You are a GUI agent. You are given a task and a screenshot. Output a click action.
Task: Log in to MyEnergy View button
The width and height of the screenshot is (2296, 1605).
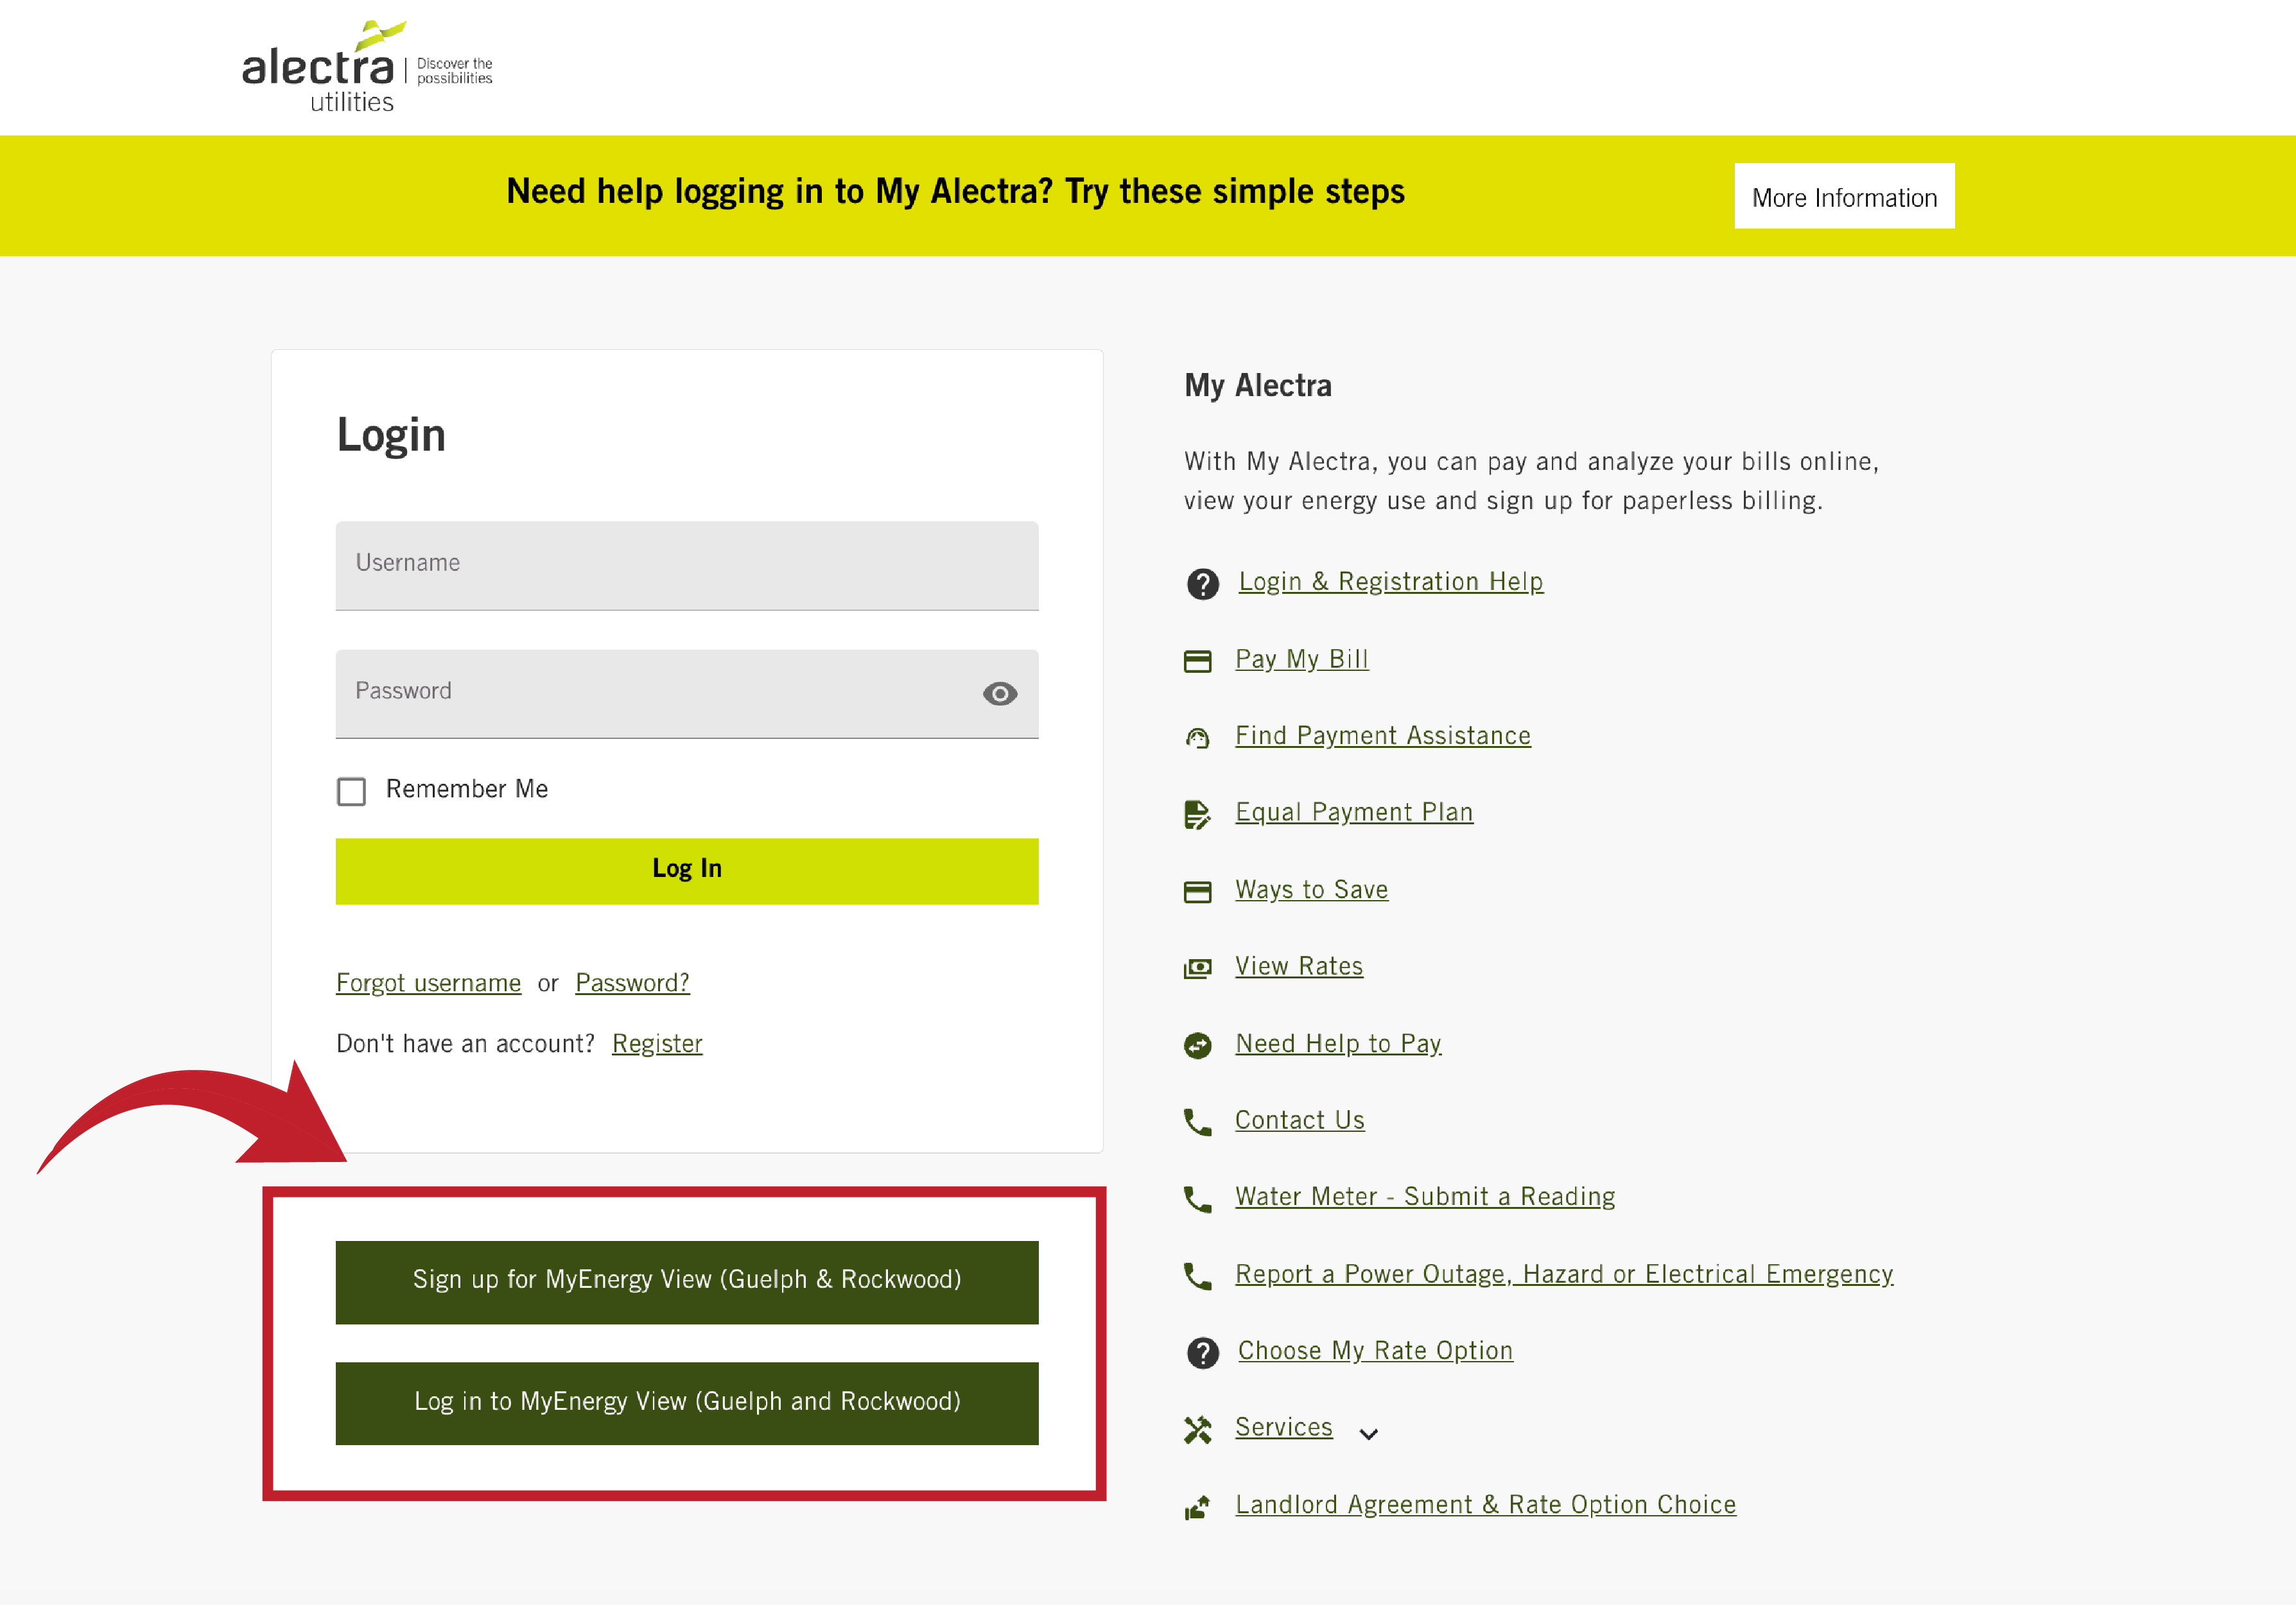tap(687, 1403)
